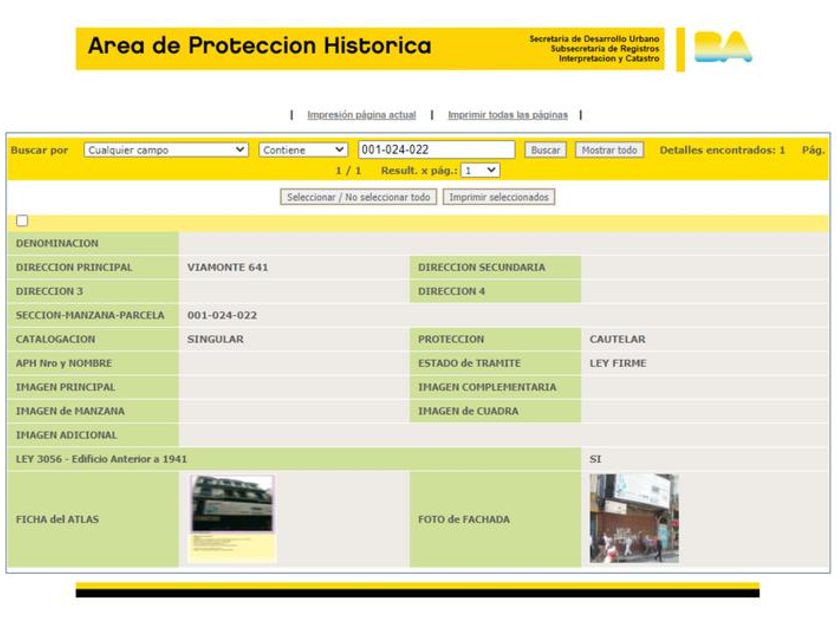Screen dimensions: 840x630
Task: Click the 'Mostrar todo' button
Action: pos(609,150)
